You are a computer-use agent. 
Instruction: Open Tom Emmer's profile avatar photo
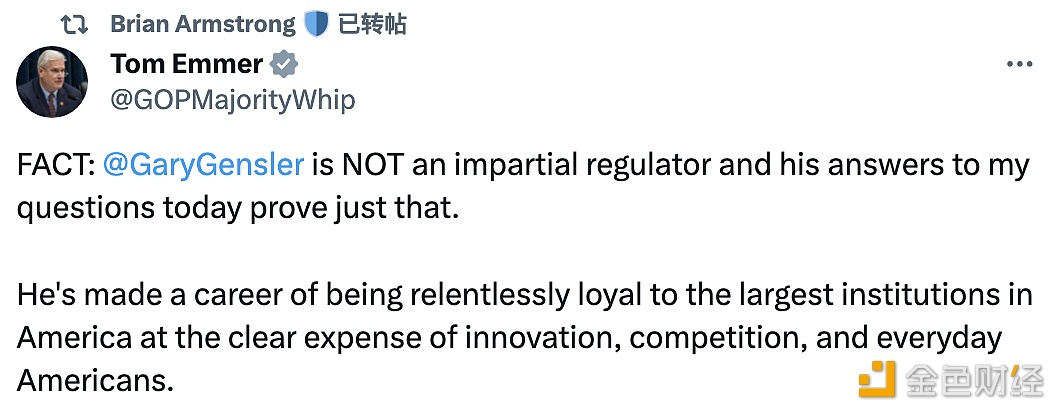coord(52,82)
